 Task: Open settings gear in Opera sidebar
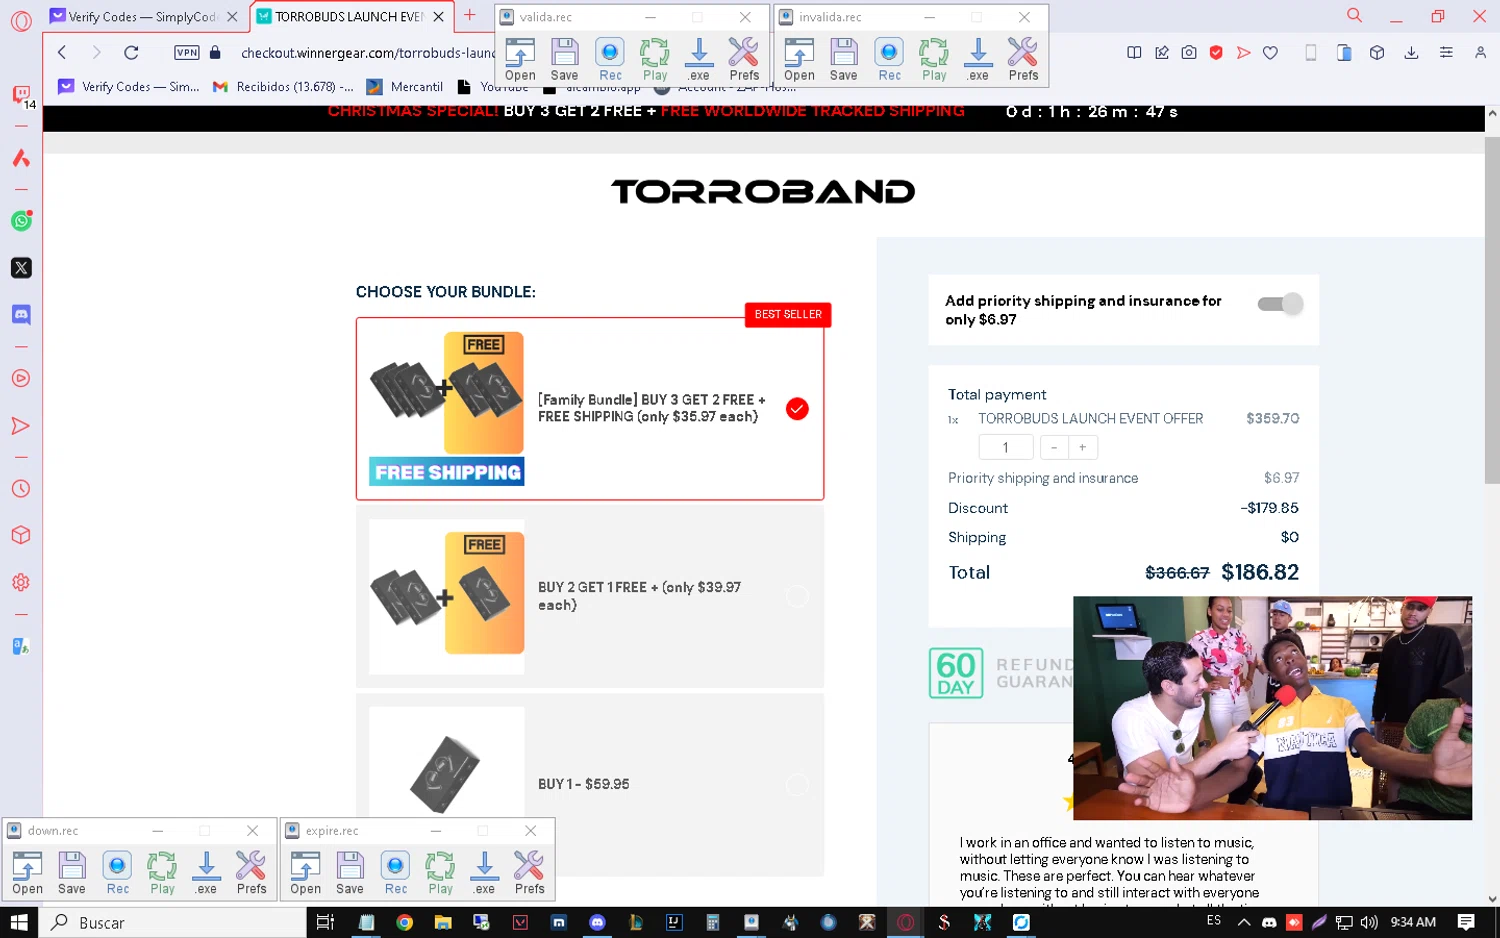[21, 582]
